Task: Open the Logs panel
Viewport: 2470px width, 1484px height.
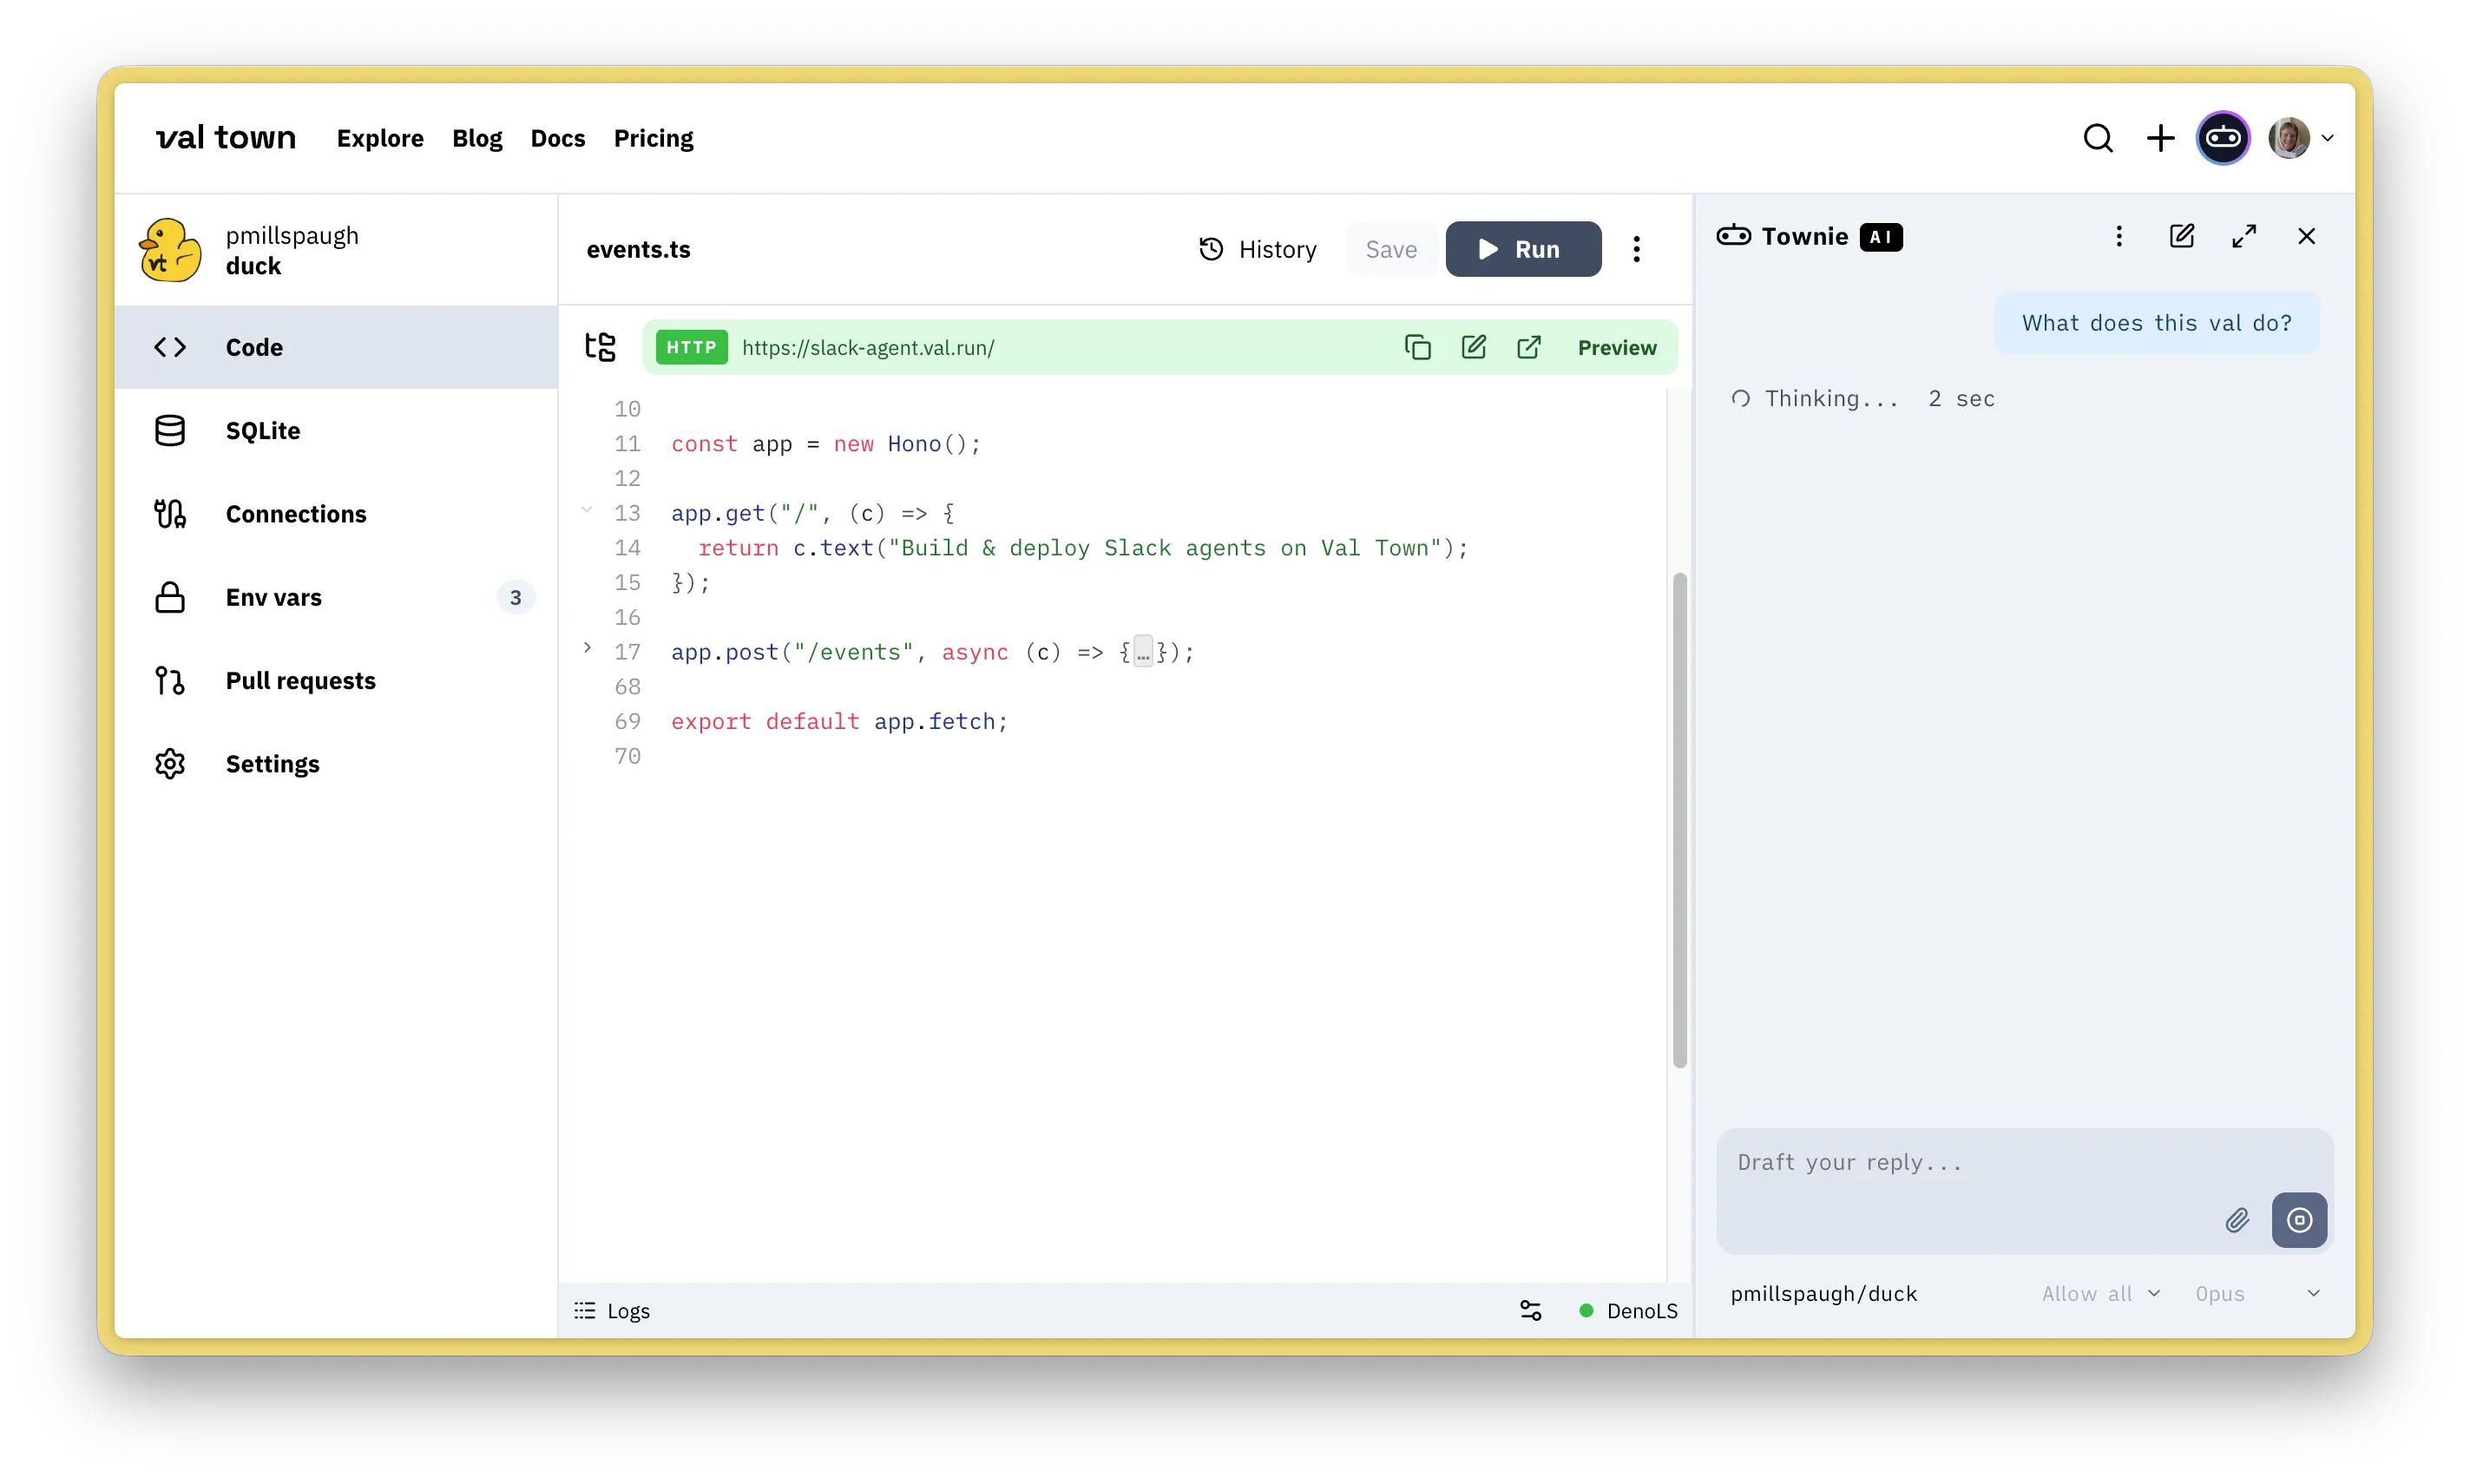Action: point(612,1311)
